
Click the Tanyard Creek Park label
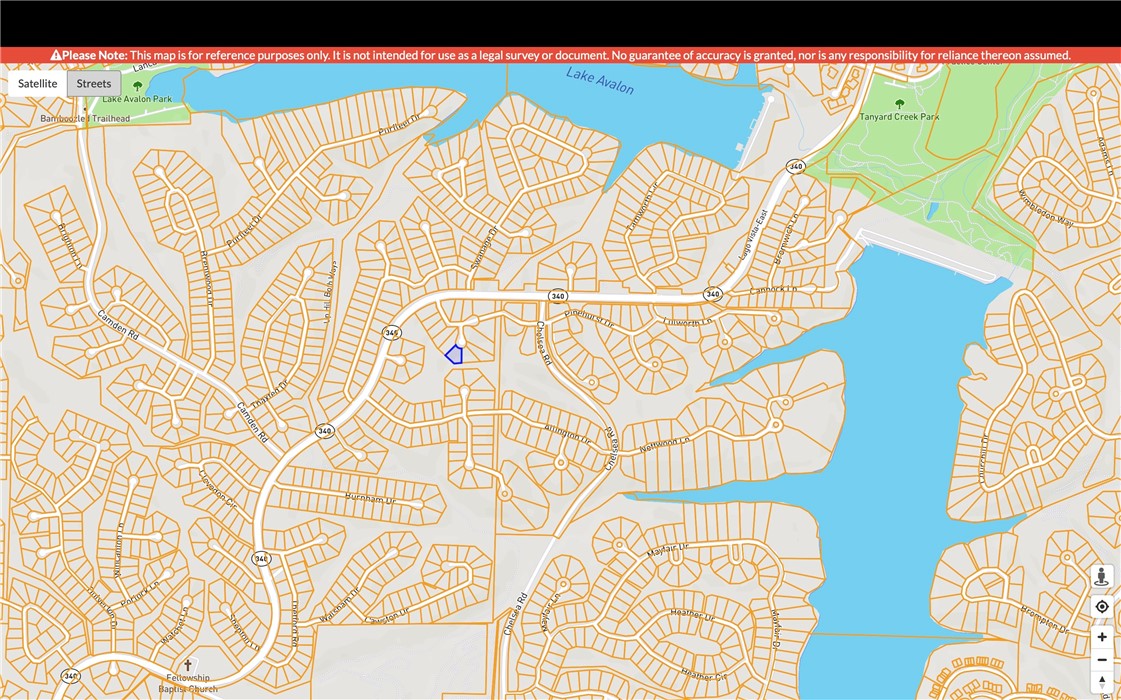tap(899, 117)
